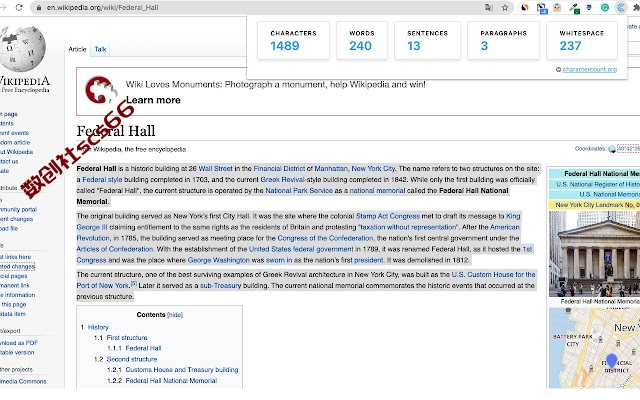The height and width of the screenshot is (400, 640).
Task: Click the Characters 1489 count card
Action: coord(293,40)
